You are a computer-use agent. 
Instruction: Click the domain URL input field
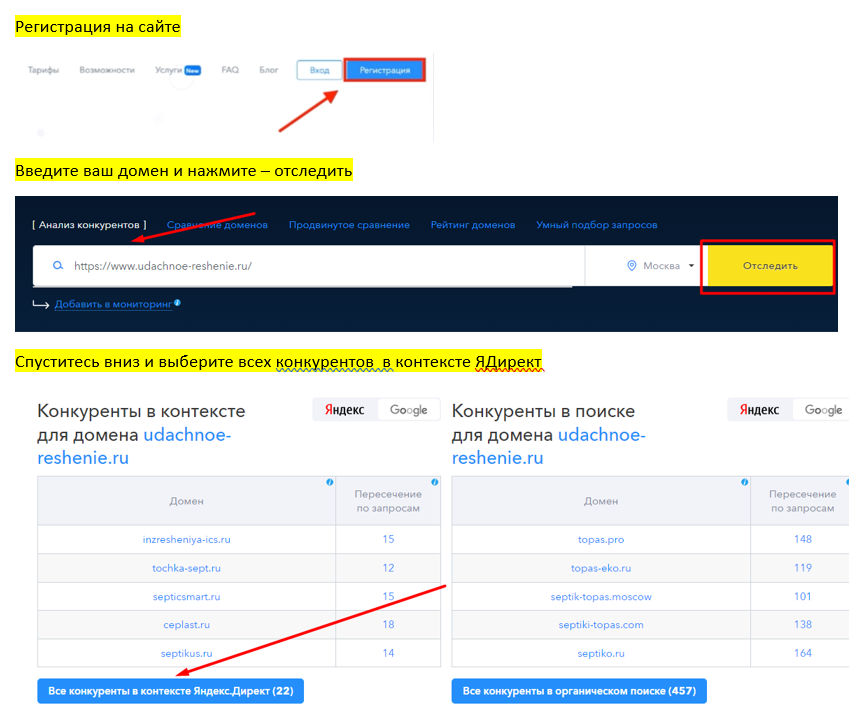click(309, 266)
